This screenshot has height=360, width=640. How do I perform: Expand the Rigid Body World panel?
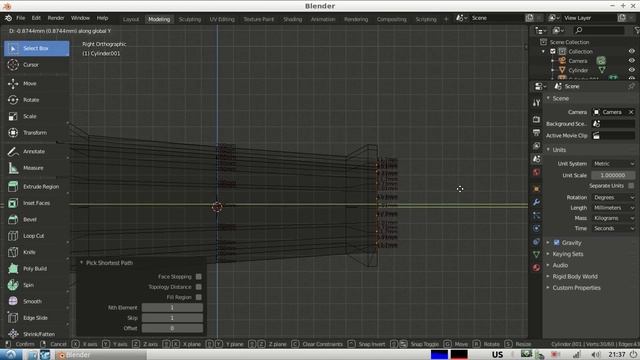[x=574, y=276]
